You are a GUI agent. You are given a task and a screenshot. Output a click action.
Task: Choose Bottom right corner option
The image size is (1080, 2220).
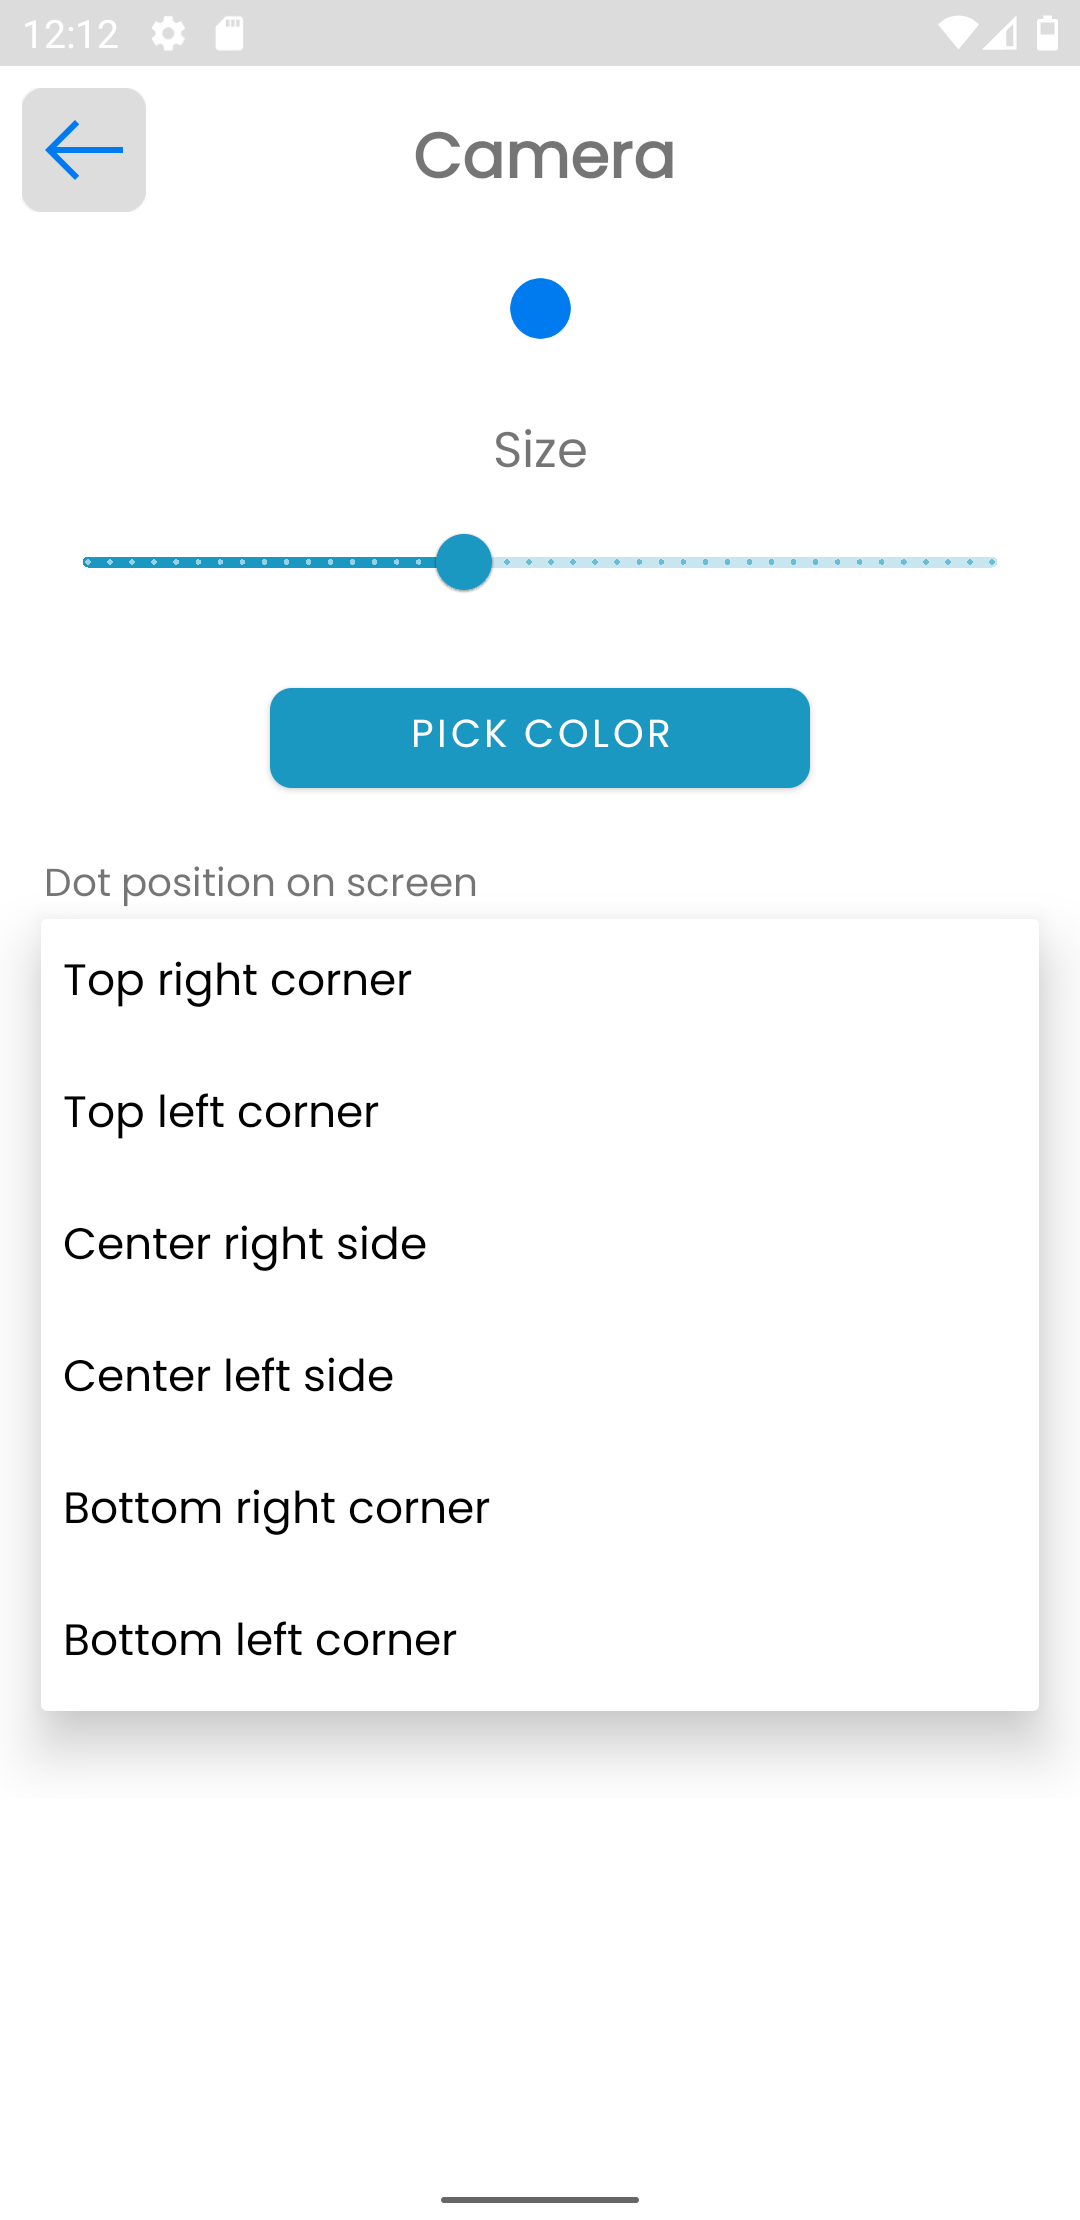point(276,1508)
